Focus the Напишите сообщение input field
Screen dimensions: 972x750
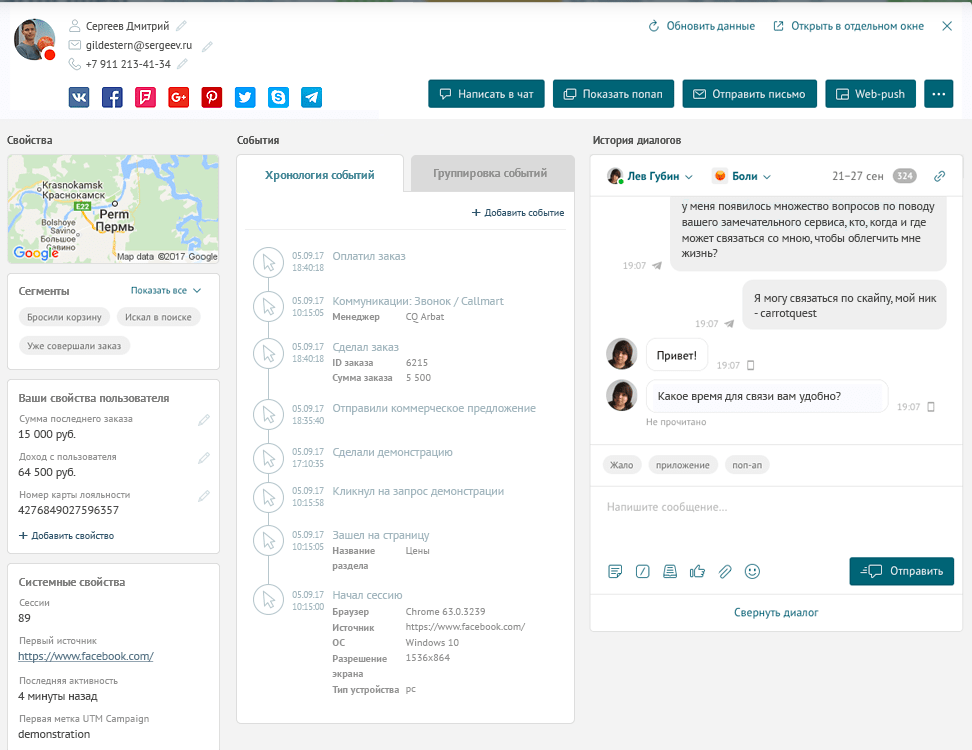775,519
